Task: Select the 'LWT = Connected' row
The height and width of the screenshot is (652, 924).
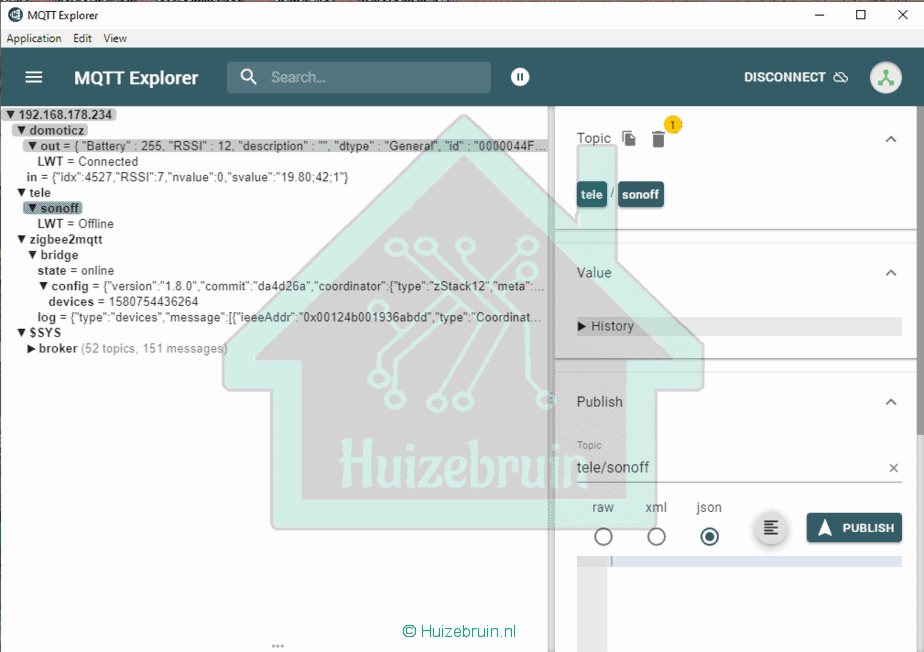Action: [88, 162]
